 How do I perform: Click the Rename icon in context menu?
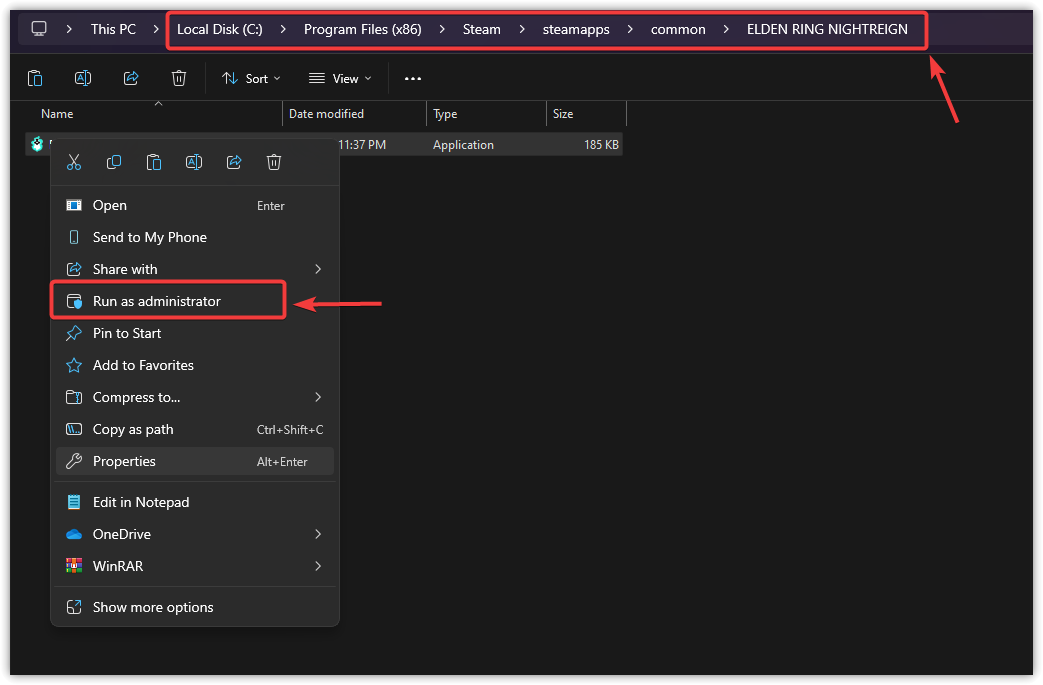tap(194, 162)
